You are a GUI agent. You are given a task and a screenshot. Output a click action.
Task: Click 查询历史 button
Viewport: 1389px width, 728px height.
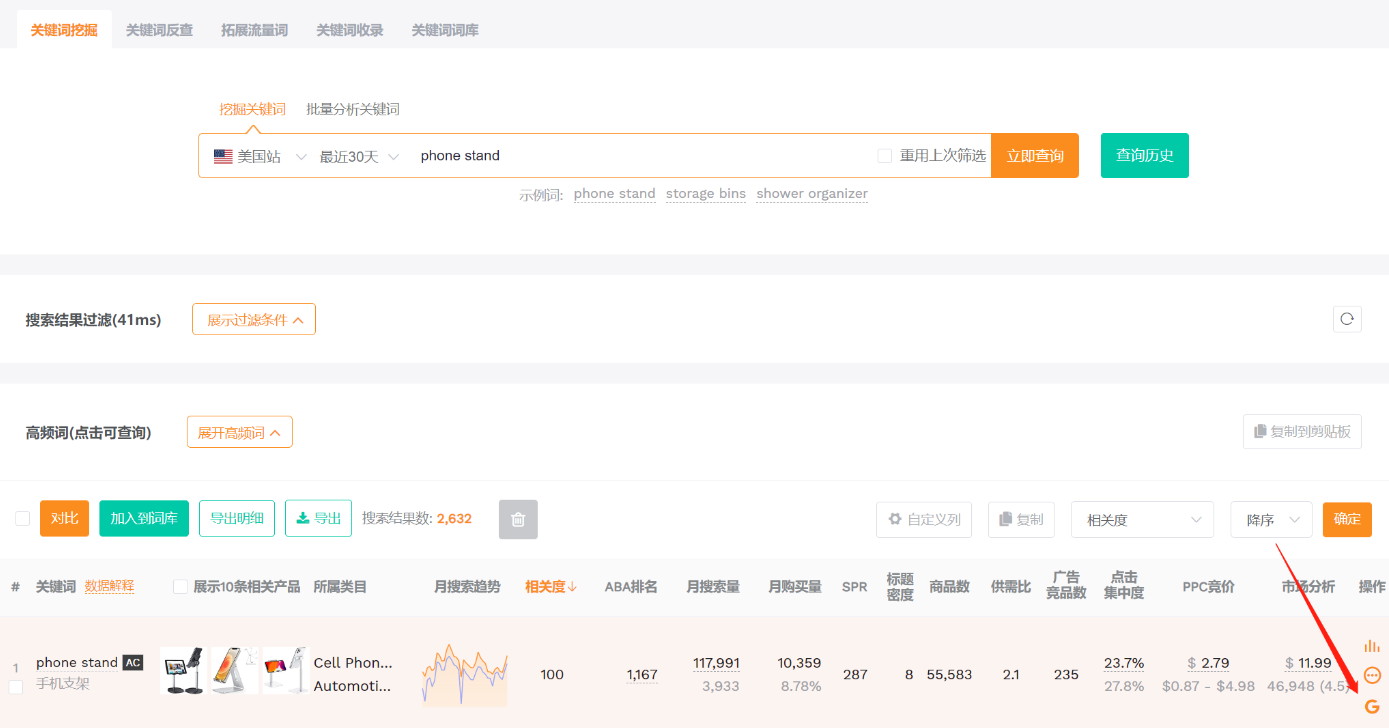tap(1145, 155)
